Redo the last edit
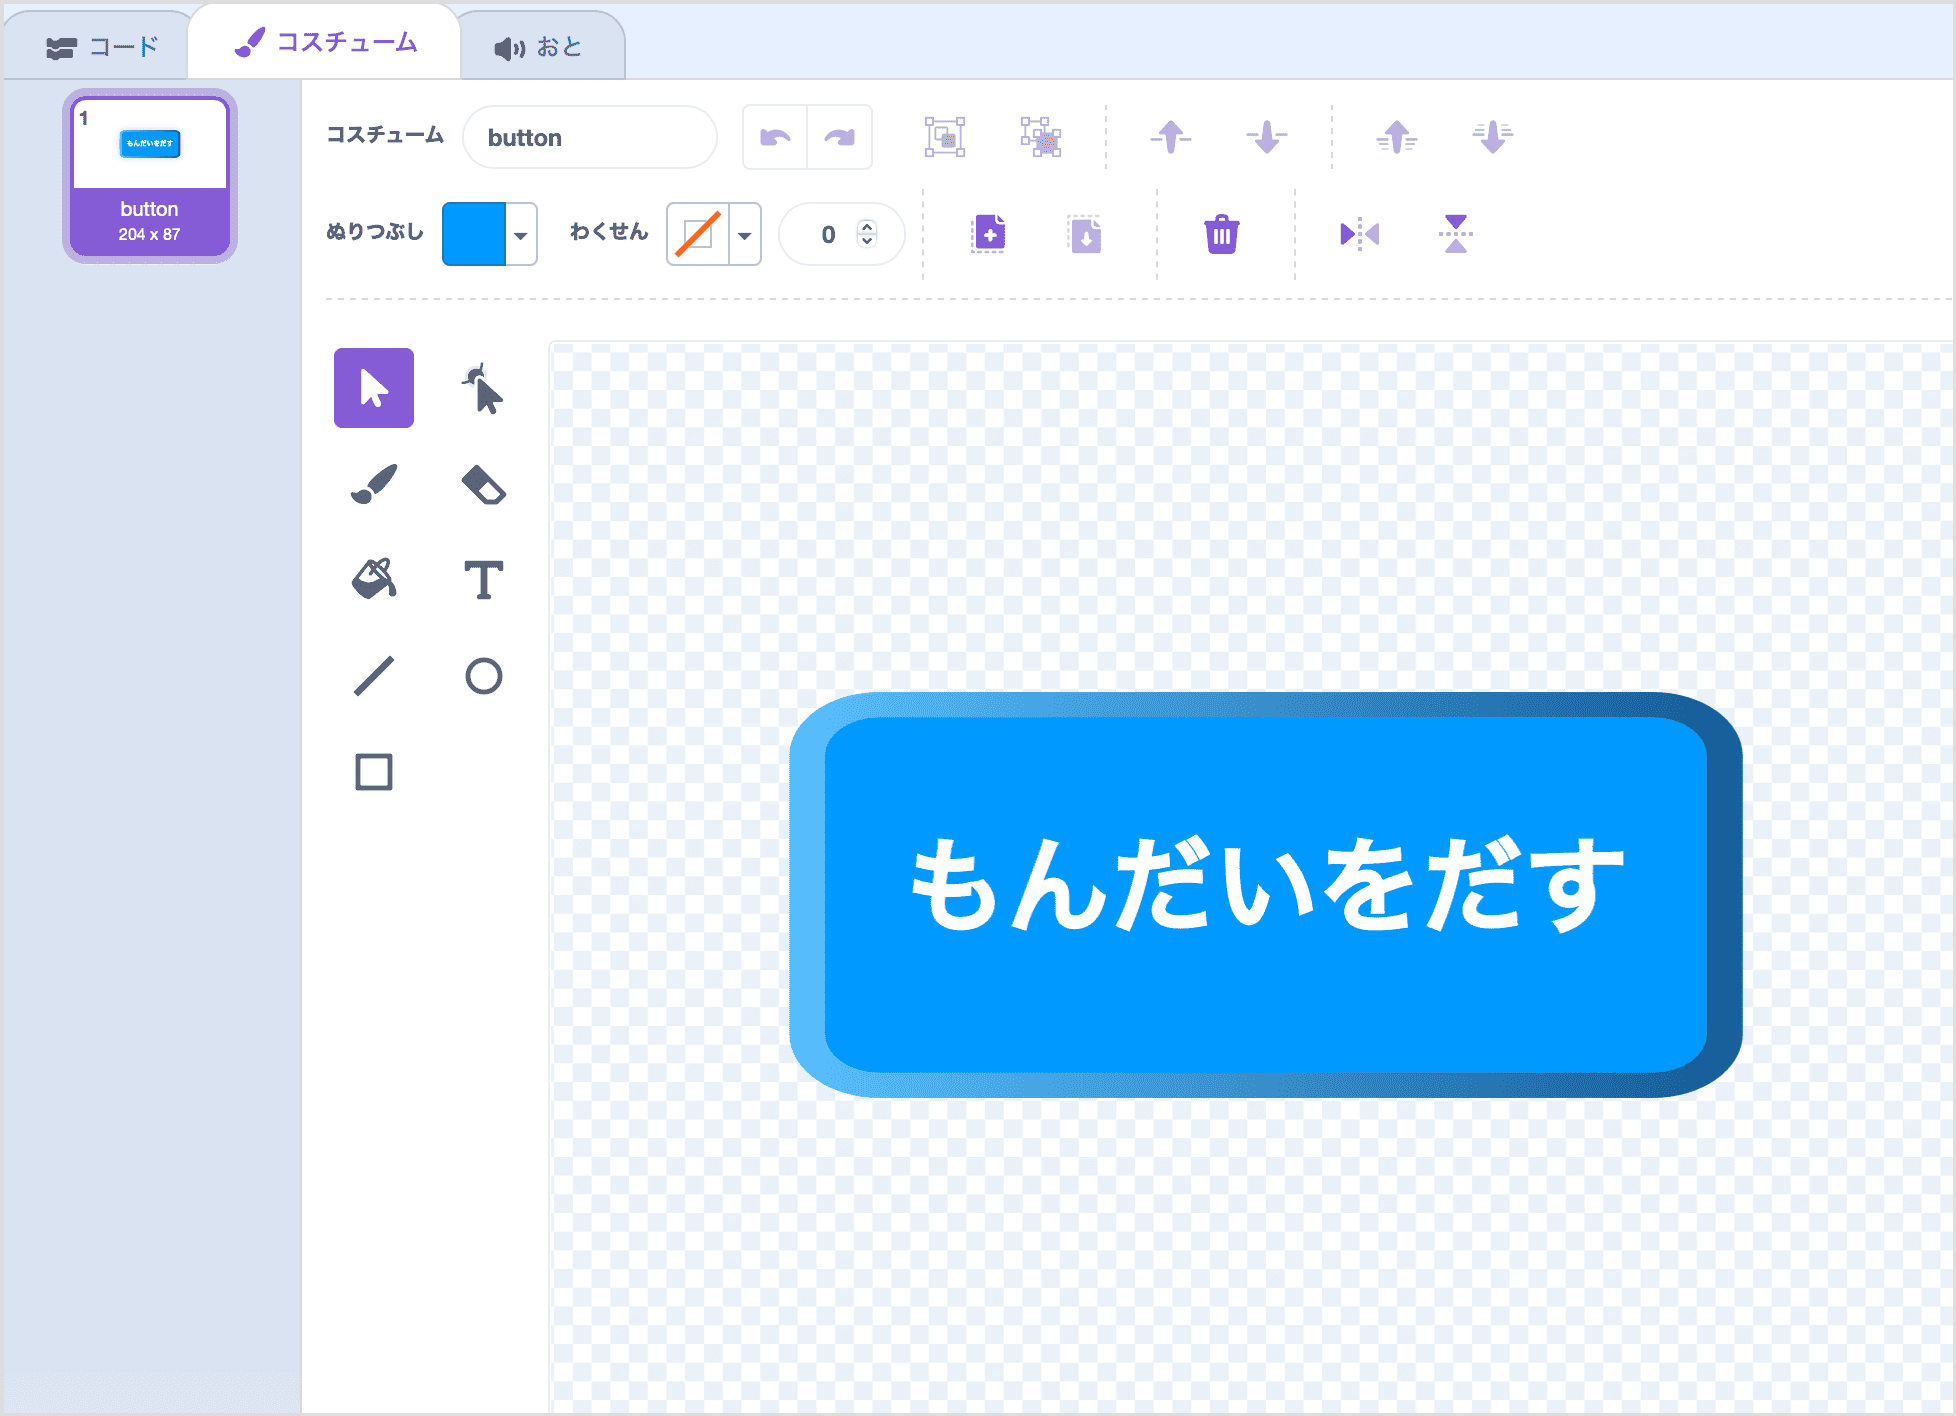Image resolution: width=1956 pixels, height=1416 pixels. pos(838,137)
